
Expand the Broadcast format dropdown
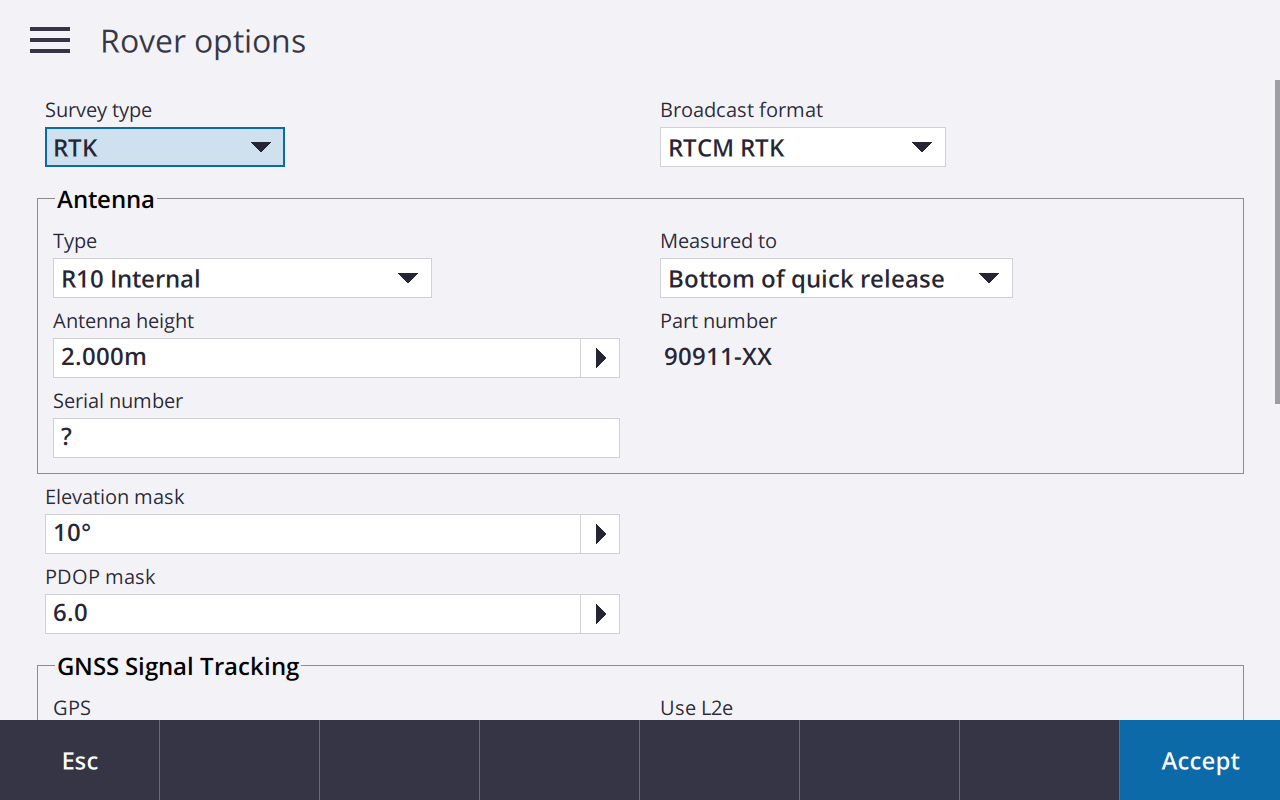tap(802, 148)
